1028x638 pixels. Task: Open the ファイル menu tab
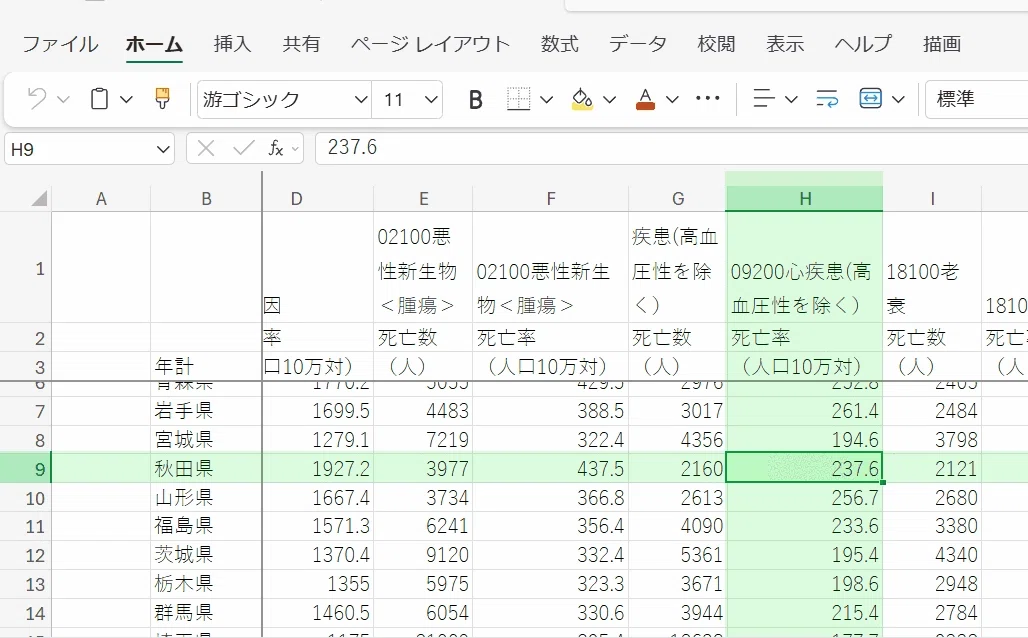click(x=60, y=44)
